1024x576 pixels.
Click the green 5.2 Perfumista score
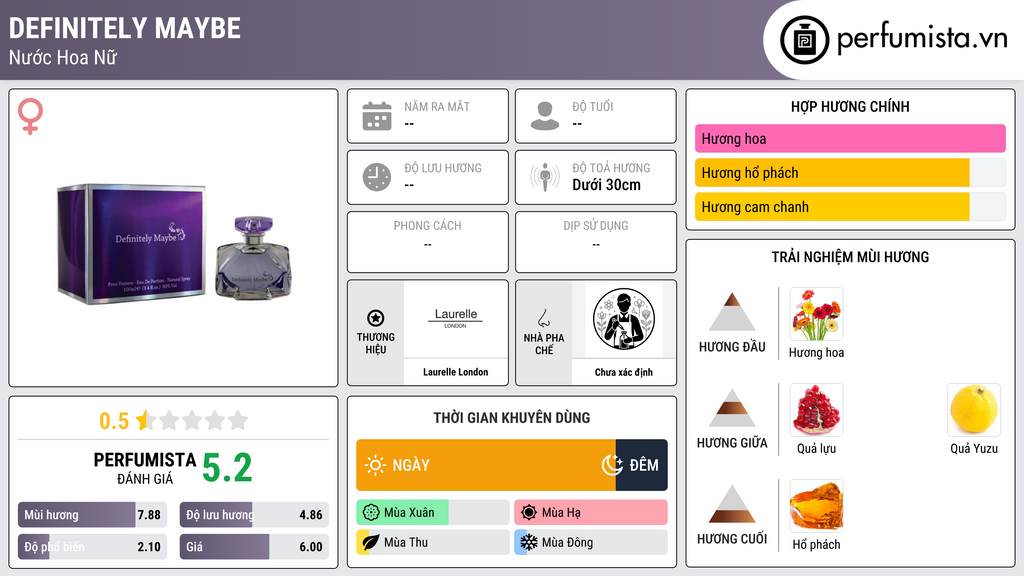(227, 468)
